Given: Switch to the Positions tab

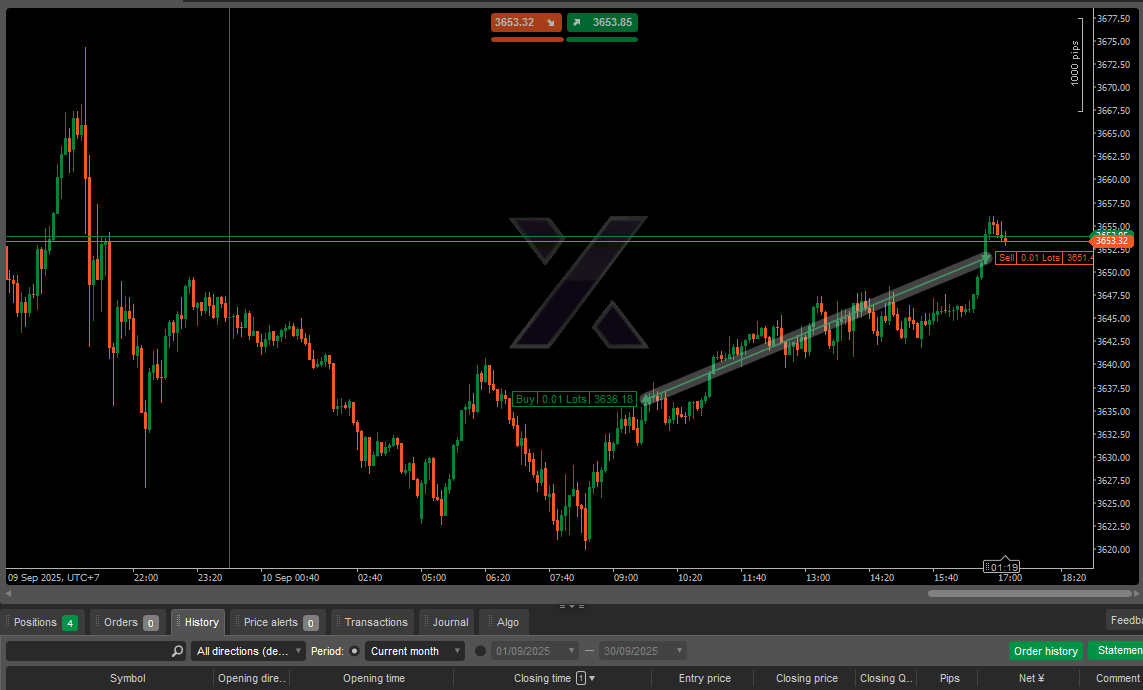Looking at the screenshot, I should (44, 622).
